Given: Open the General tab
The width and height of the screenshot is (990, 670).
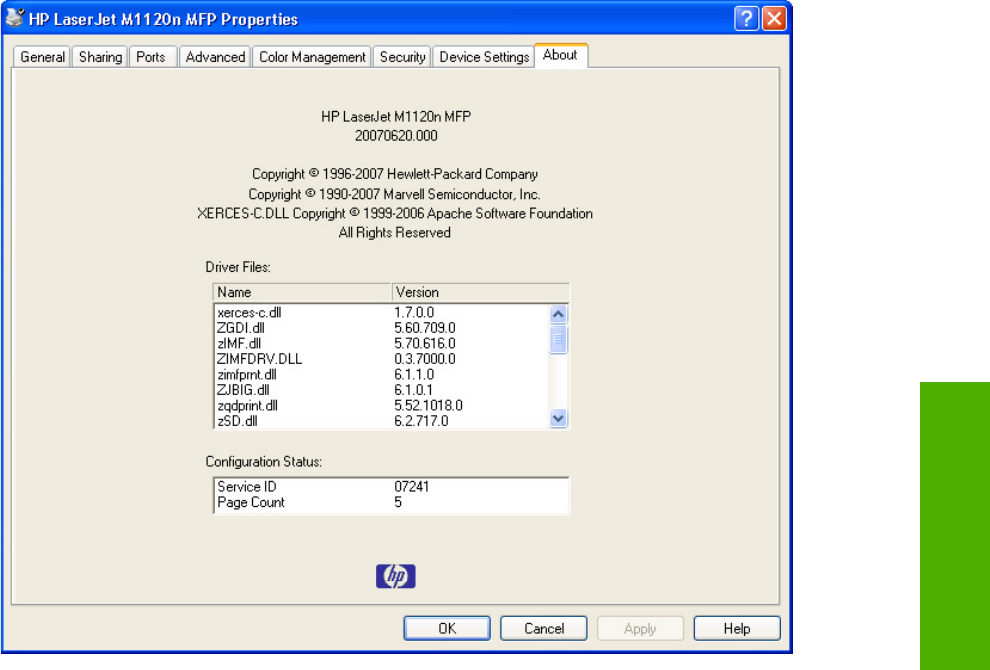Looking at the screenshot, I should tap(42, 57).
